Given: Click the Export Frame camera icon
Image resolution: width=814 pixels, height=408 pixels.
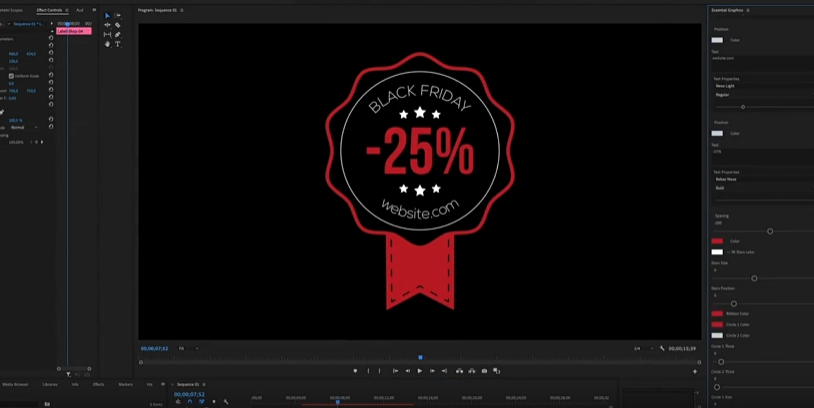Looking at the screenshot, I should (x=484, y=371).
